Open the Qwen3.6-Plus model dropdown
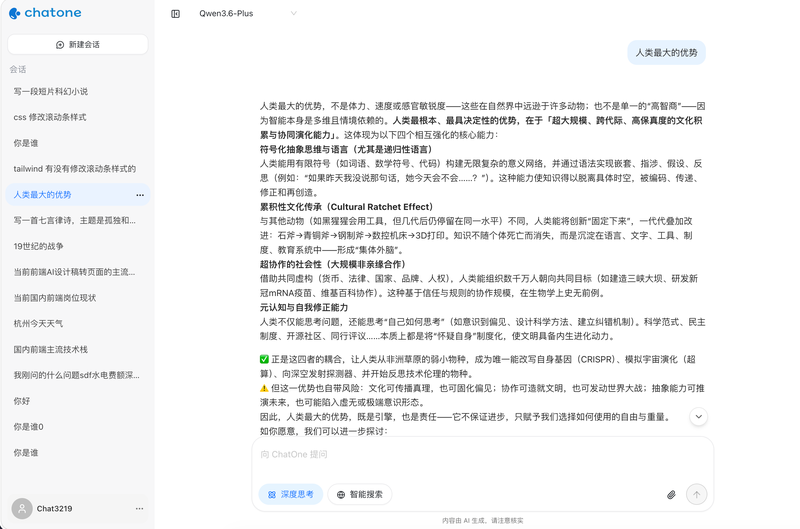The height and width of the screenshot is (529, 800). pyautogui.click(x=247, y=14)
